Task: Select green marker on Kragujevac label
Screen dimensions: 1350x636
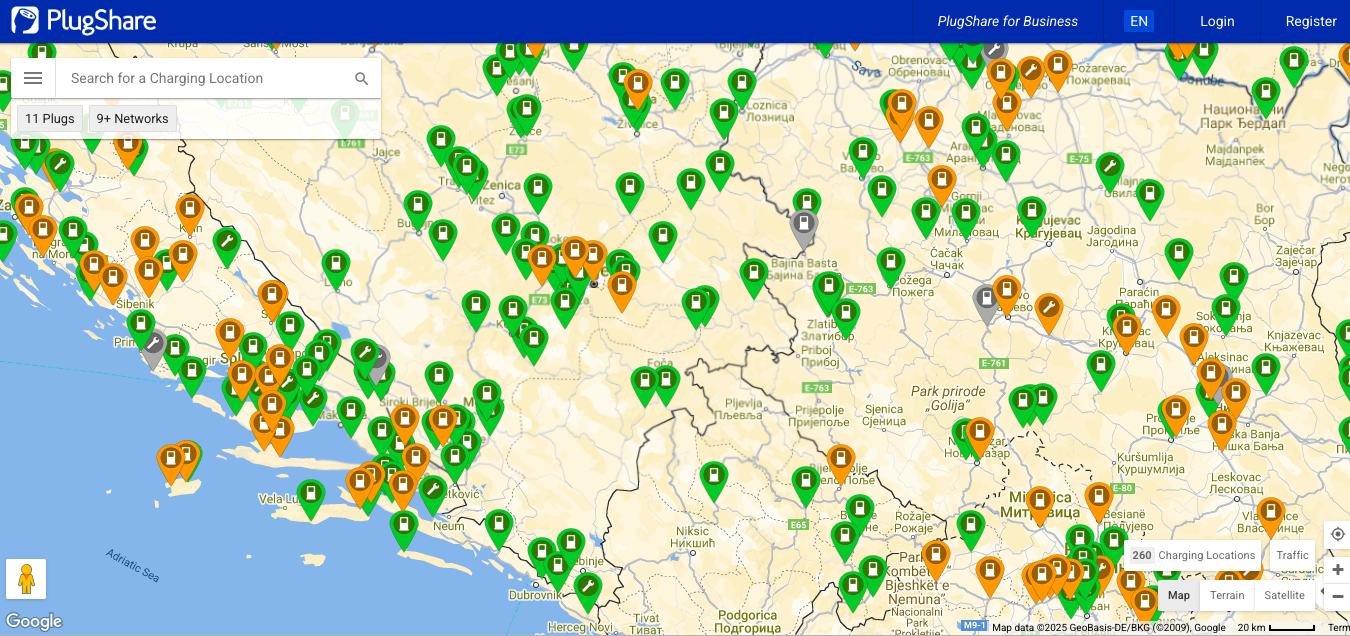Action: [x=1031, y=215]
